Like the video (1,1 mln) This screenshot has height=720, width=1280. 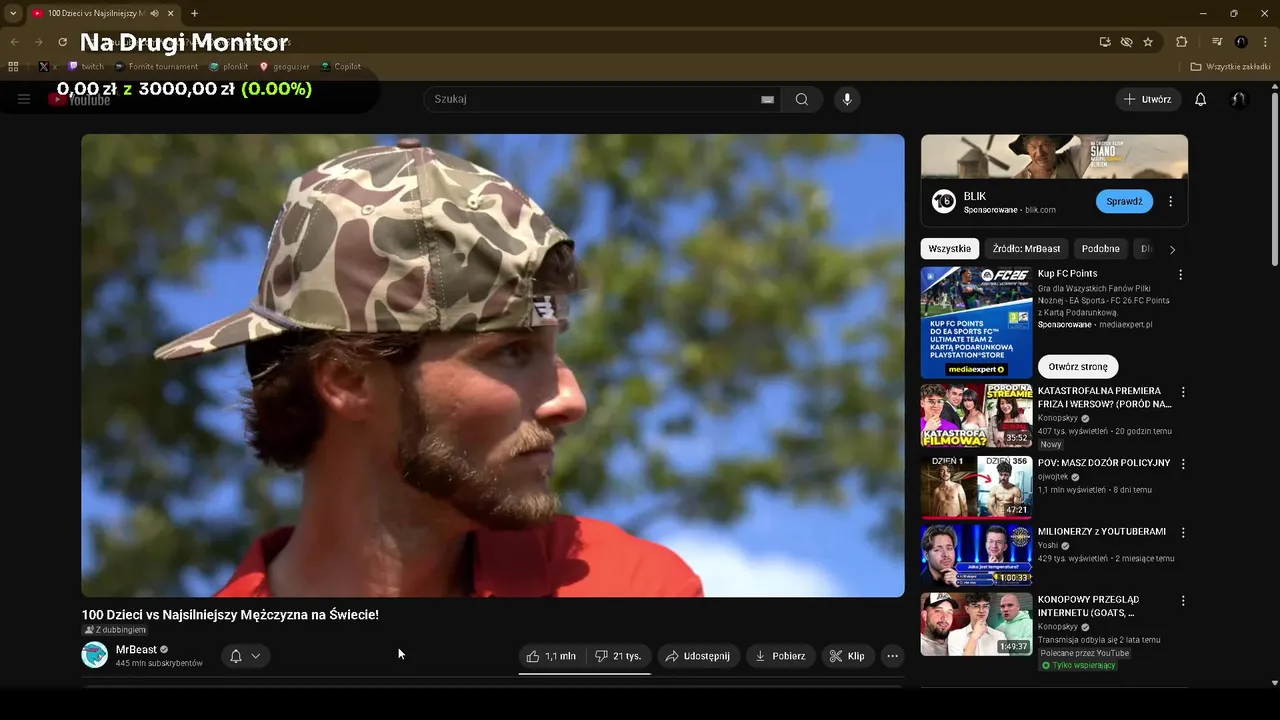(551, 656)
